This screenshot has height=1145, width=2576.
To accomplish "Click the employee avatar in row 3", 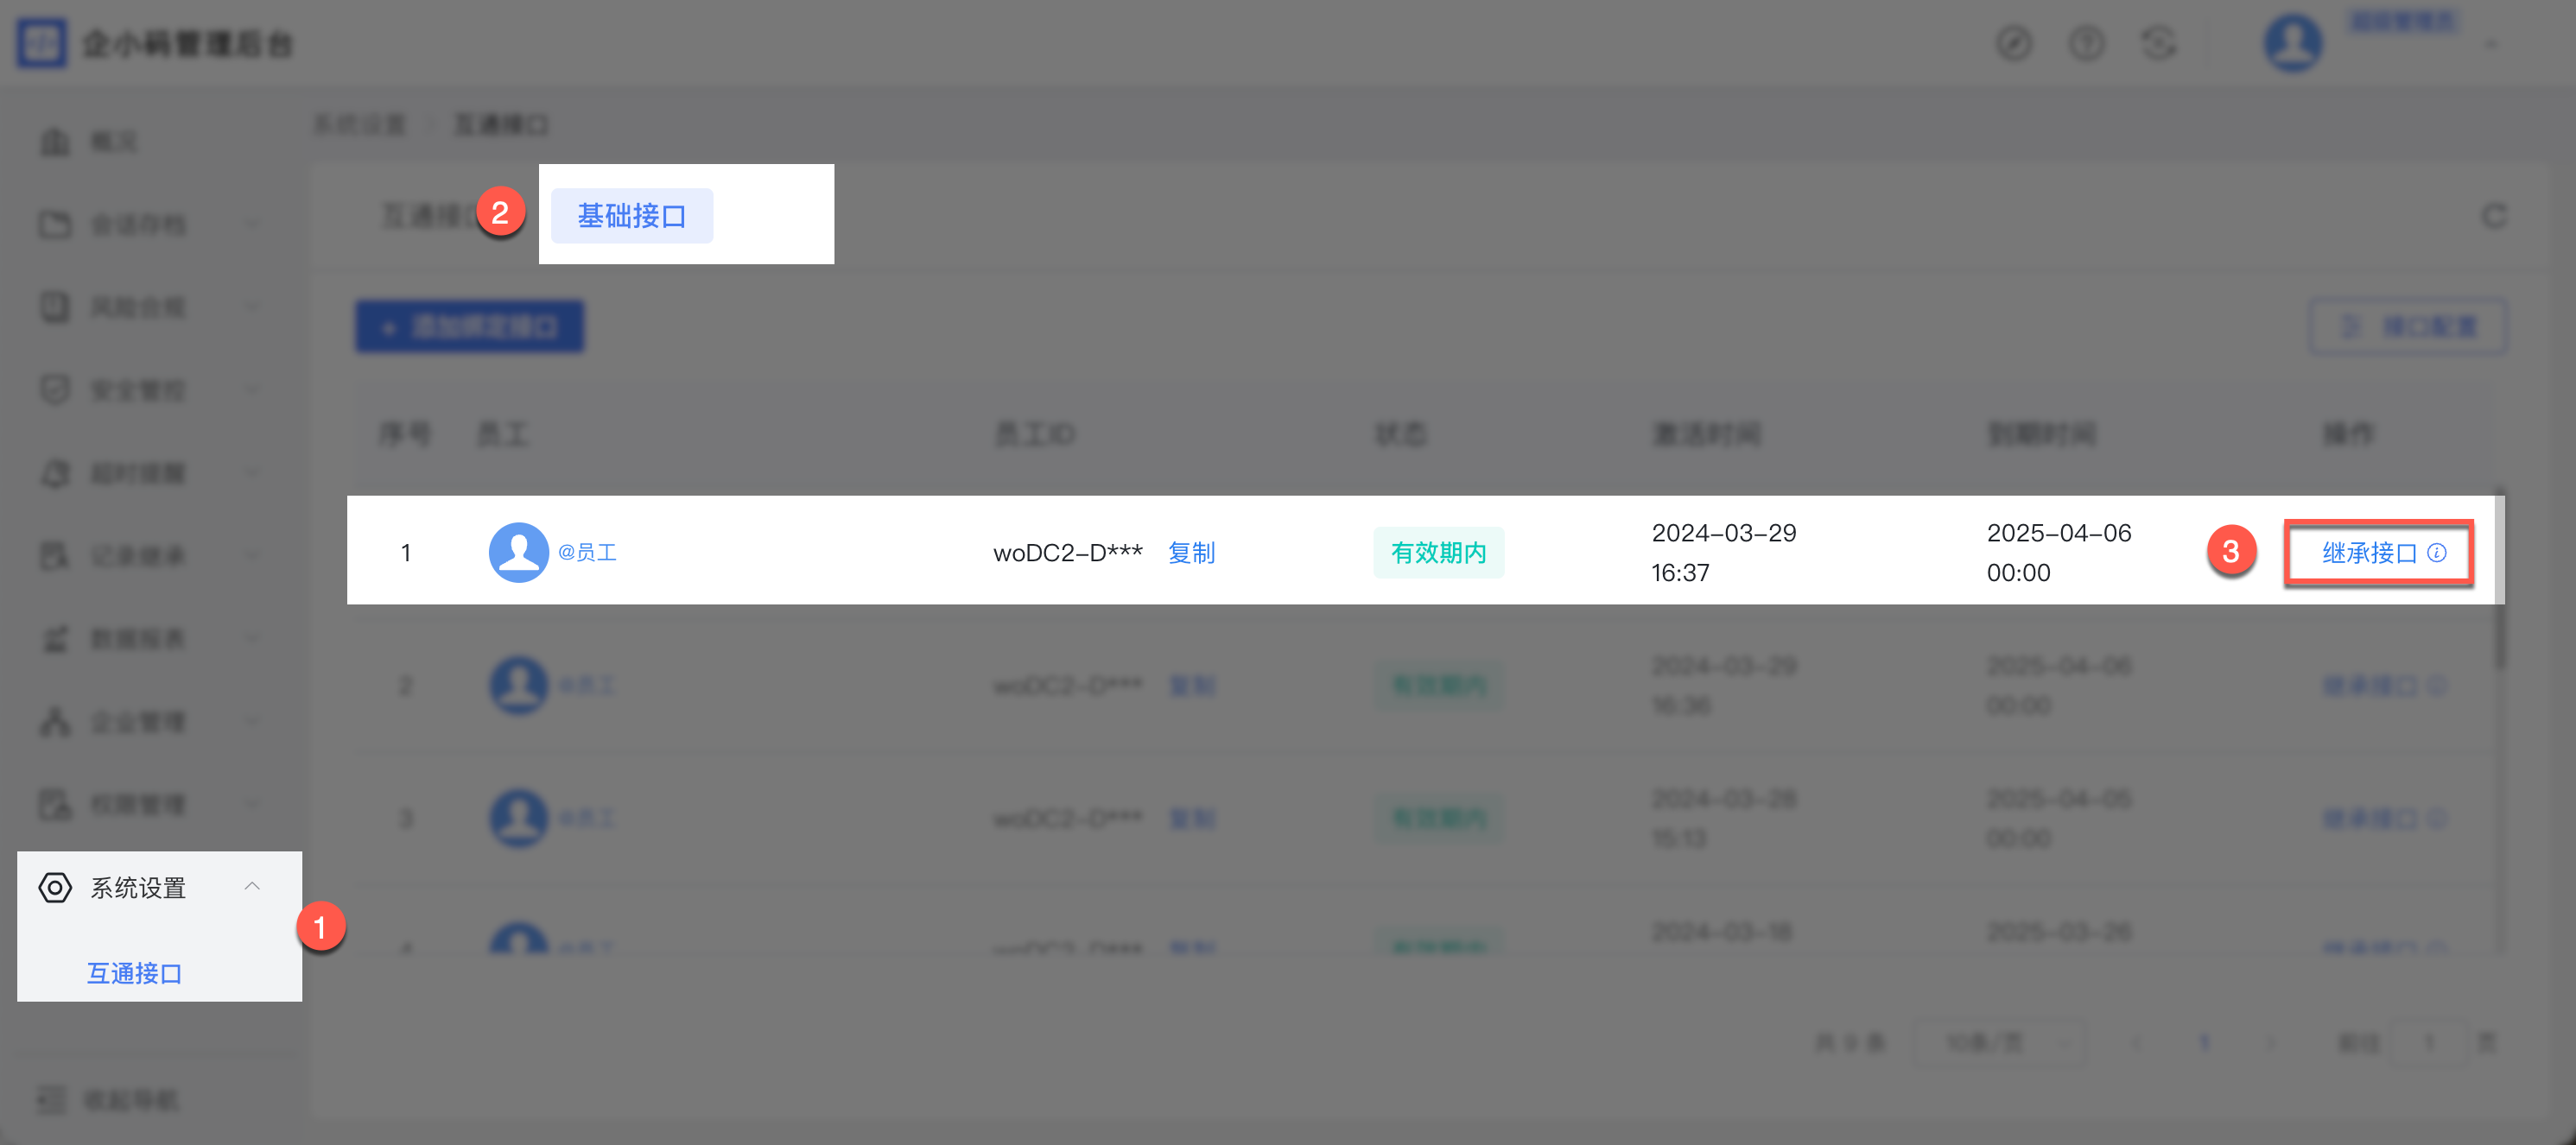I will (x=518, y=818).
